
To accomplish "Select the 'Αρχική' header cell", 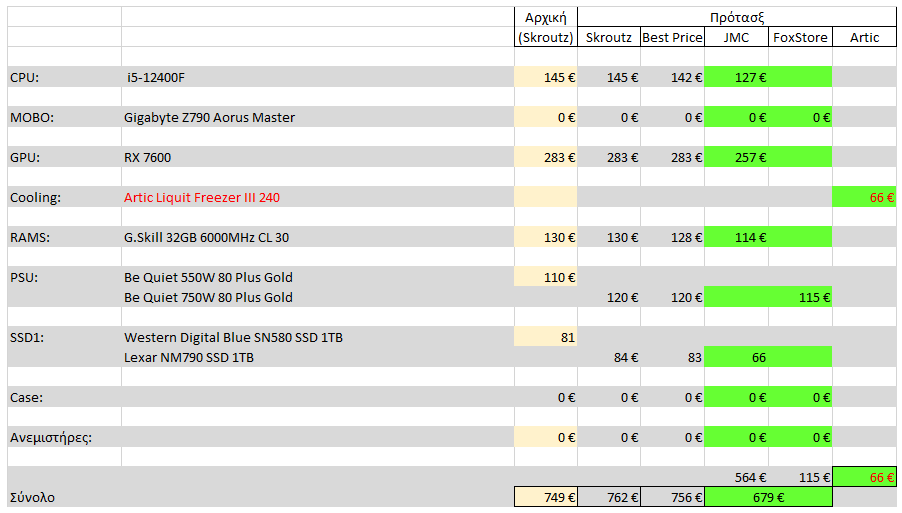I will (545, 17).
